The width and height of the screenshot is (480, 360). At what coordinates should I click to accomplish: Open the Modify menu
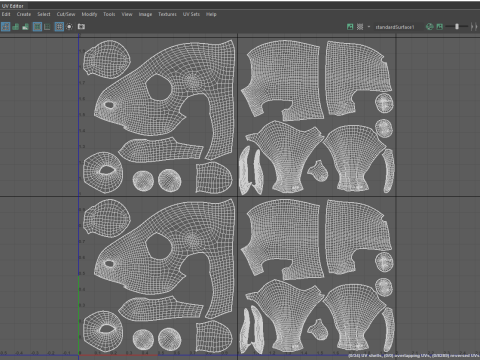tap(89, 14)
